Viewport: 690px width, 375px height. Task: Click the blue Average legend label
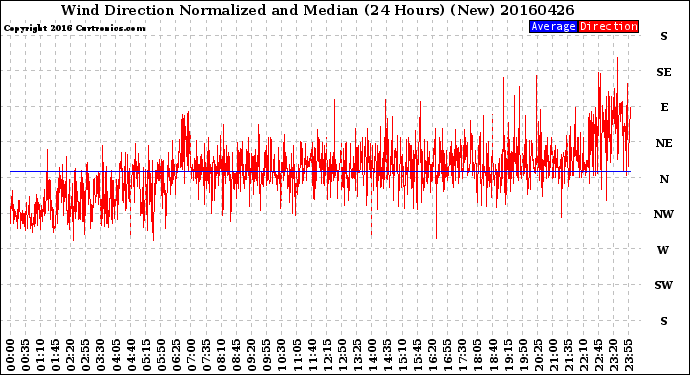click(553, 26)
